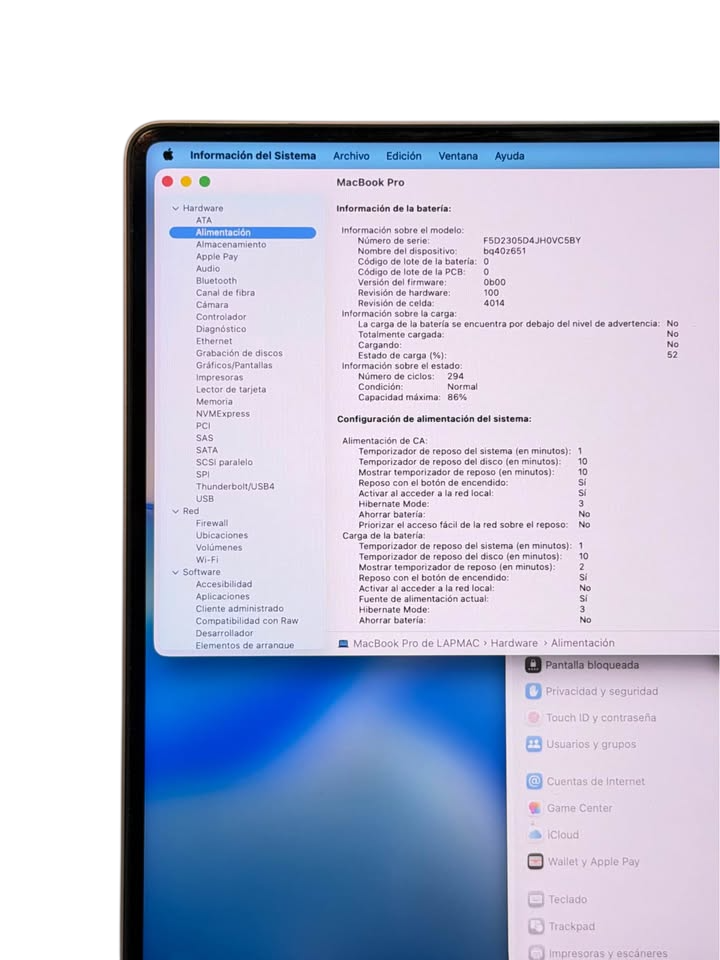Click Hardware in the path bar

514,643
